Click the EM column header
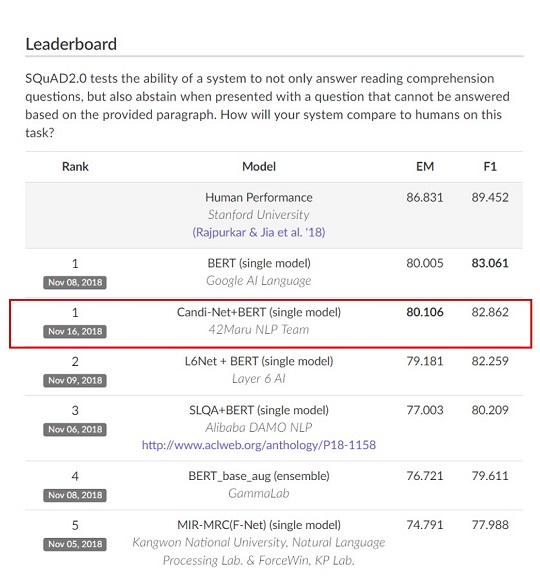540x576 pixels. [425, 167]
